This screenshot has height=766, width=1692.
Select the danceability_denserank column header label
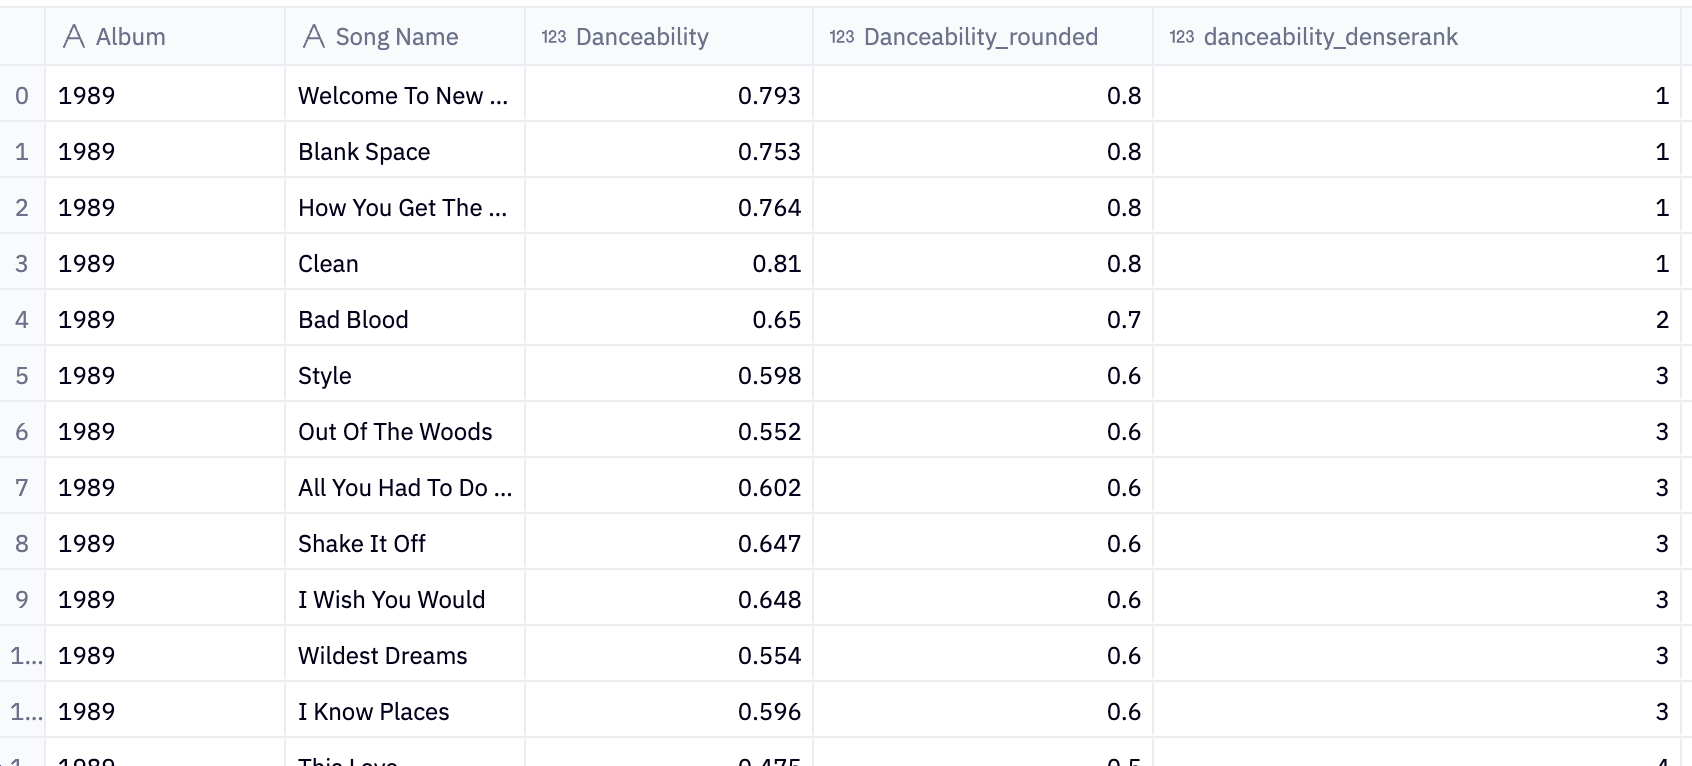(1330, 37)
